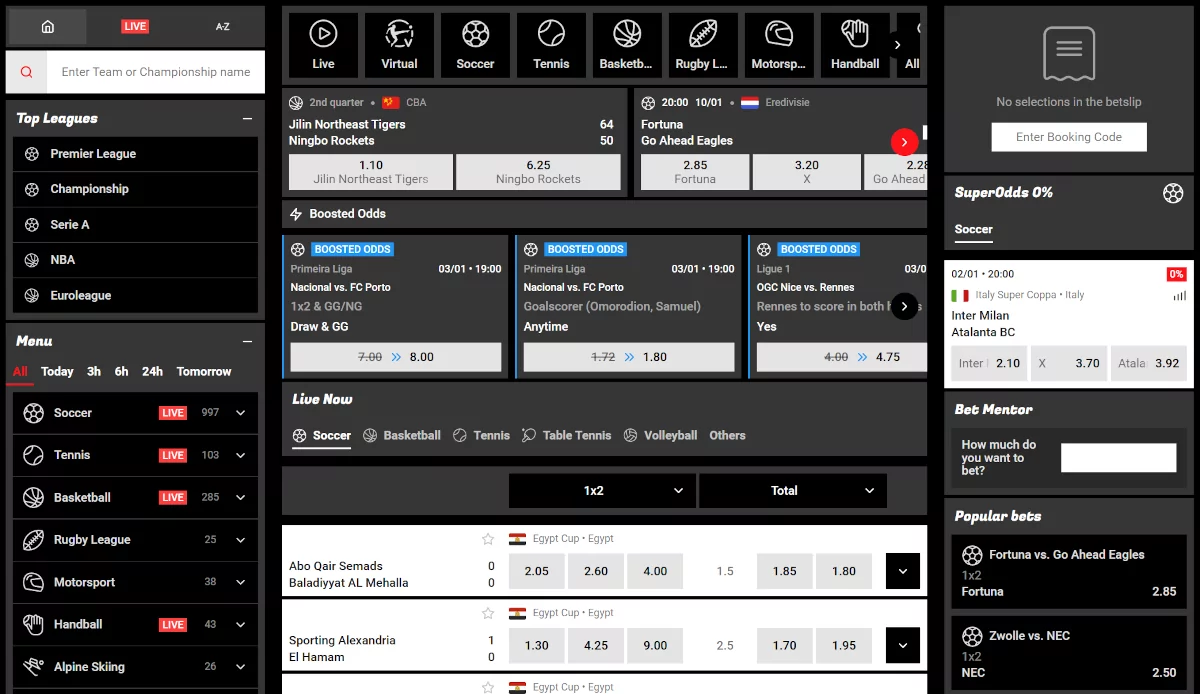1200x694 pixels.
Task: Click the Basketball icon in Menu
Action: click(34, 497)
